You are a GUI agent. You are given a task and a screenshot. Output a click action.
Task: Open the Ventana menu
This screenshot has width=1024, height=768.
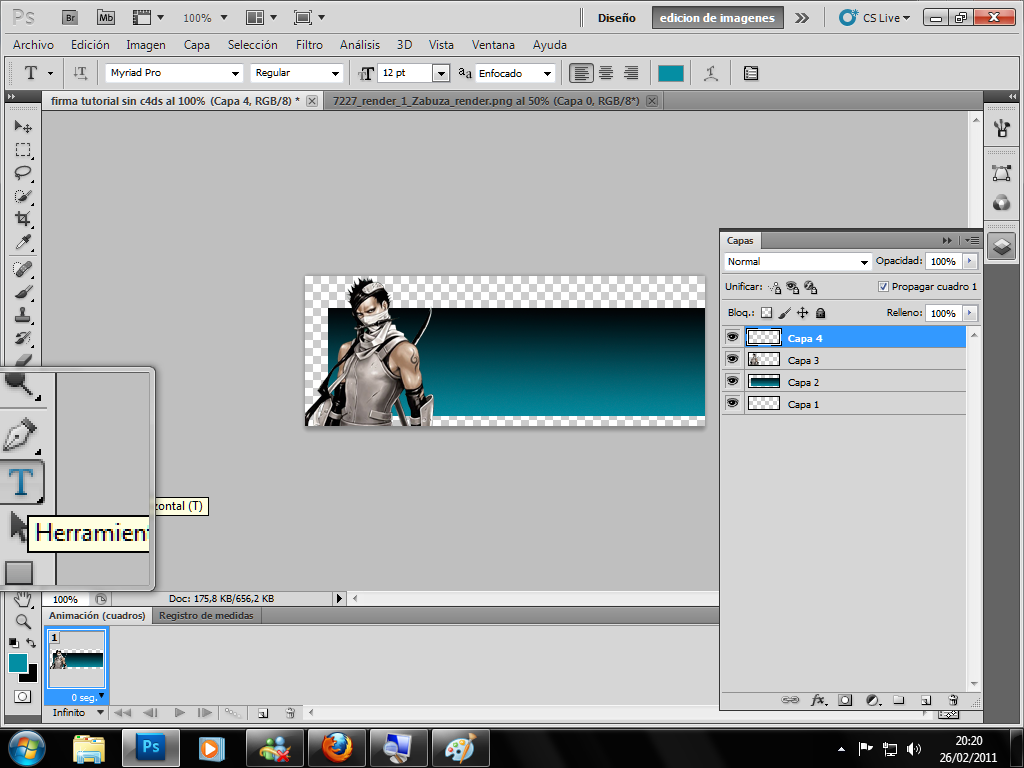493,44
